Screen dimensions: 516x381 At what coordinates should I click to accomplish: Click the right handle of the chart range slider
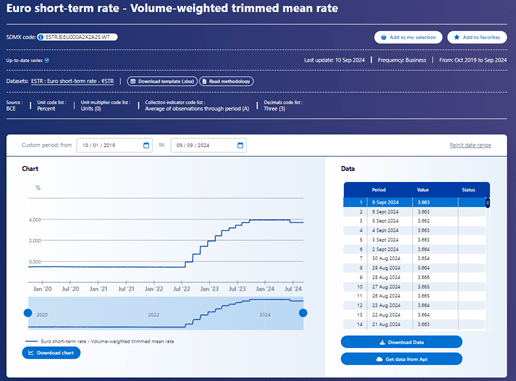303,313
